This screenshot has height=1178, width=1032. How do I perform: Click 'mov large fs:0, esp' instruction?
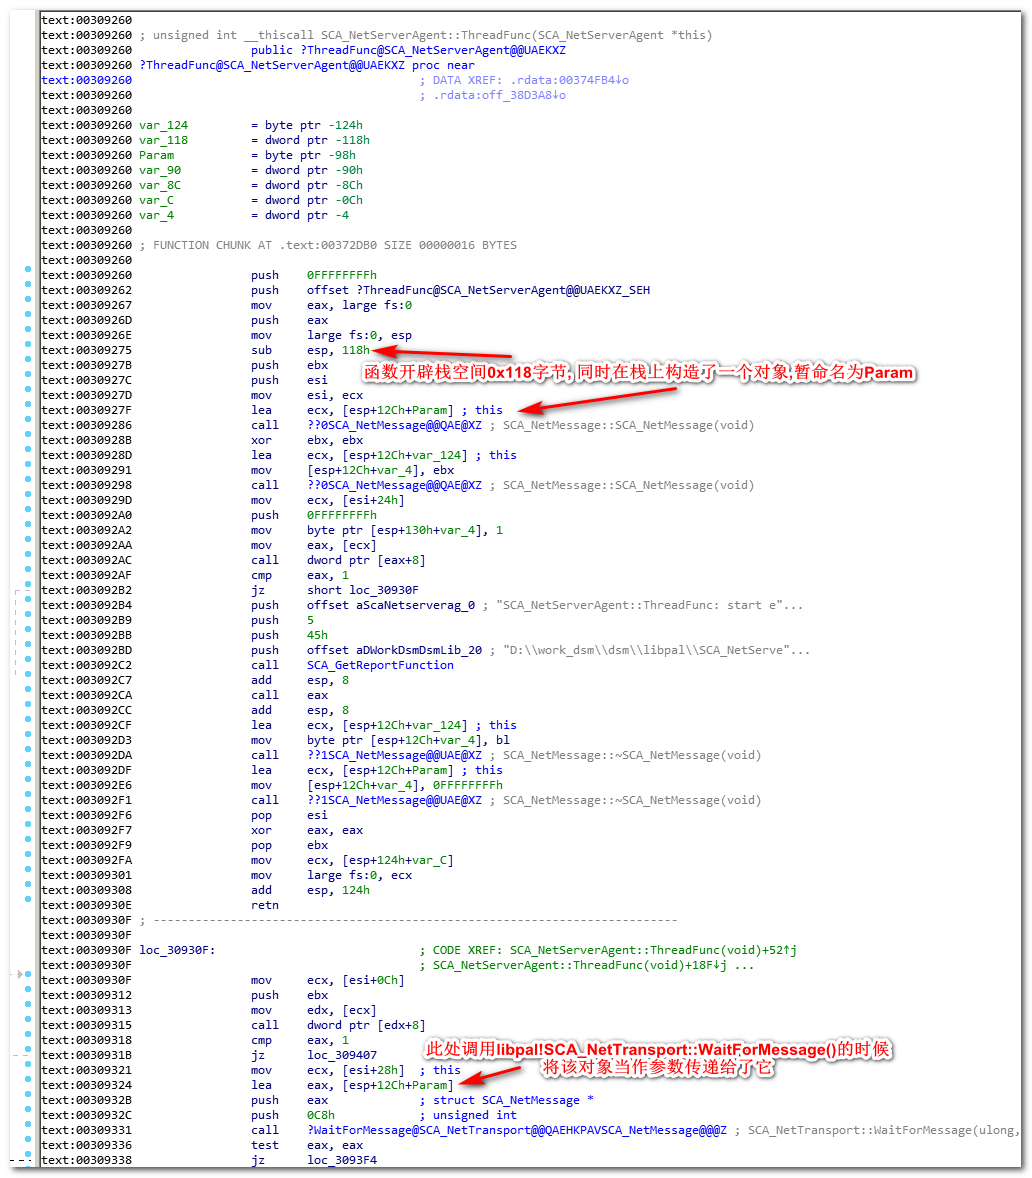click(x=331, y=336)
